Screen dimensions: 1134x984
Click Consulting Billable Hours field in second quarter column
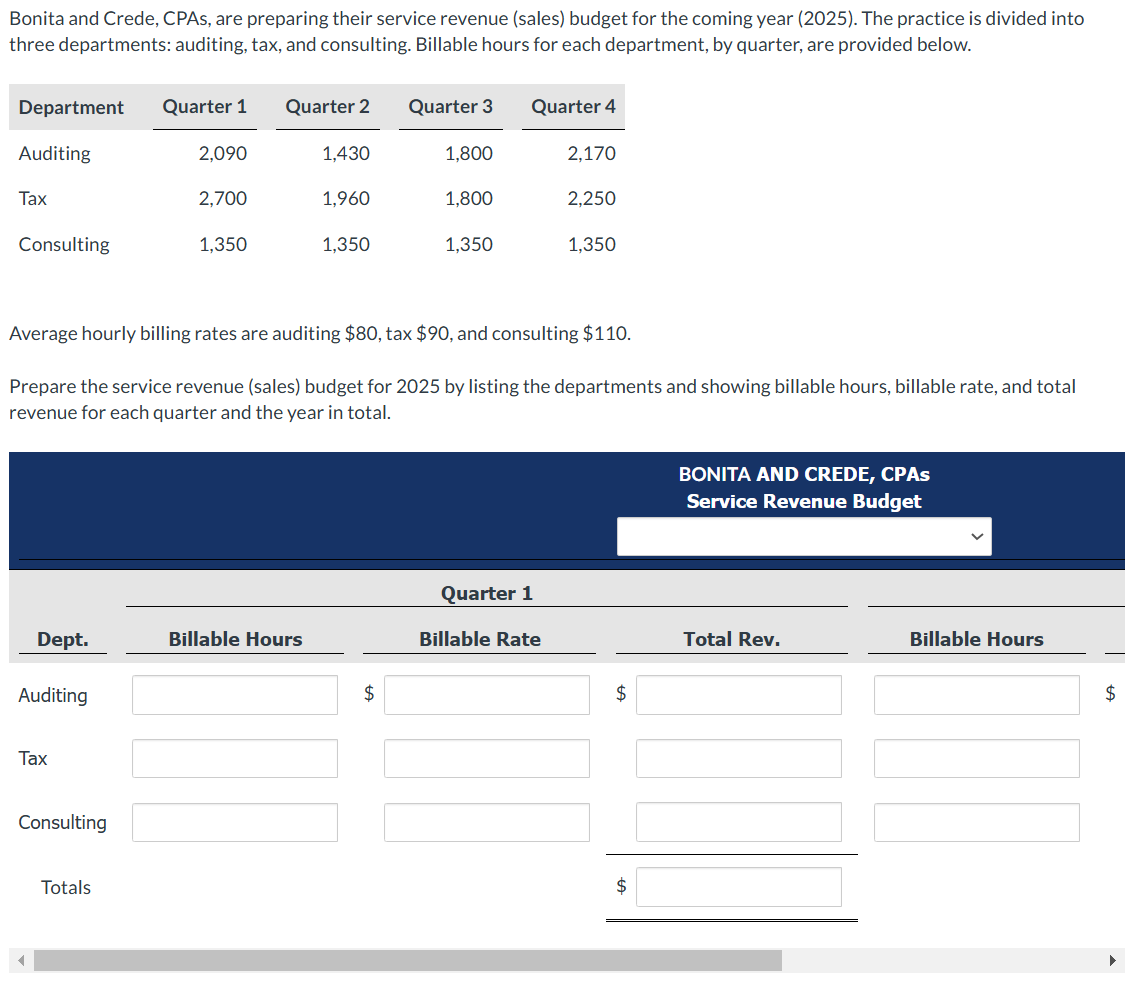pos(976,822)
